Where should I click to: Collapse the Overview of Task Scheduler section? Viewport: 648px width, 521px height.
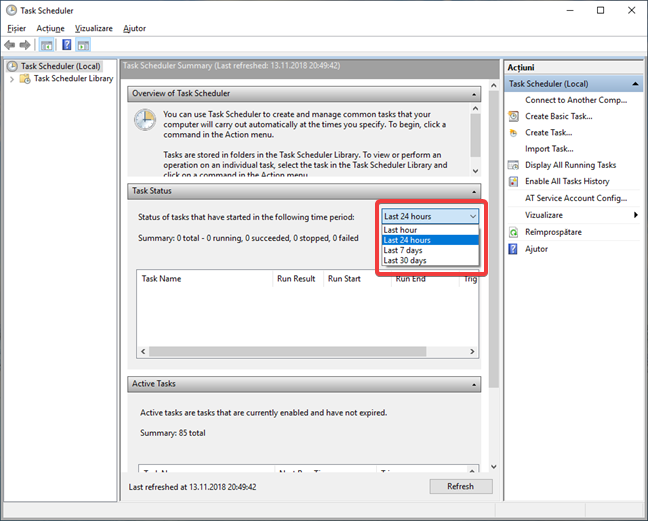tap(474, 95)
